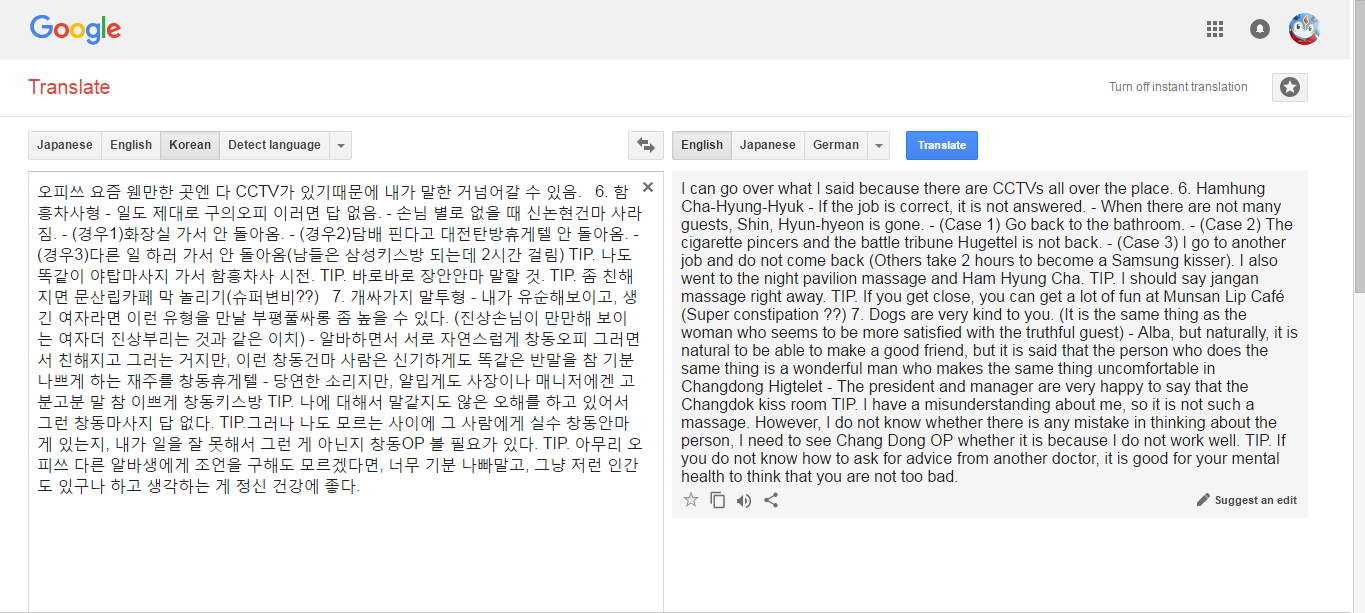Viewport: 1365px width, 613px height.
Task: Open the notifications bell
Action: tap(1260, 29)
